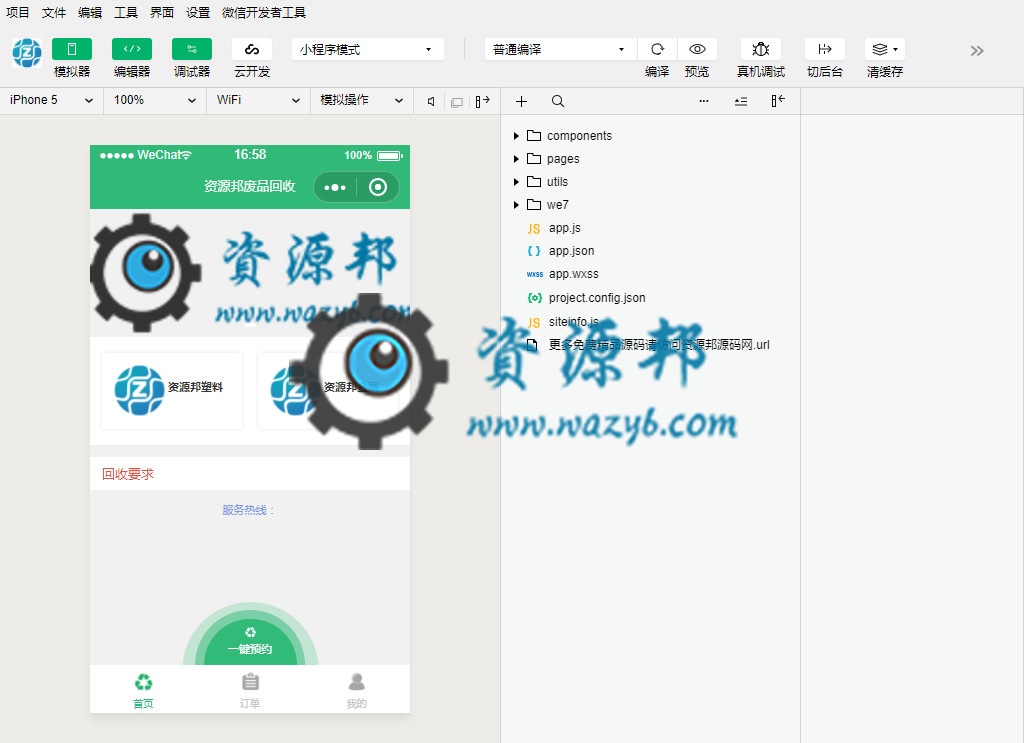
Task: Click the 编译 compile refresh icon
Action: click(x=657, y=49)
